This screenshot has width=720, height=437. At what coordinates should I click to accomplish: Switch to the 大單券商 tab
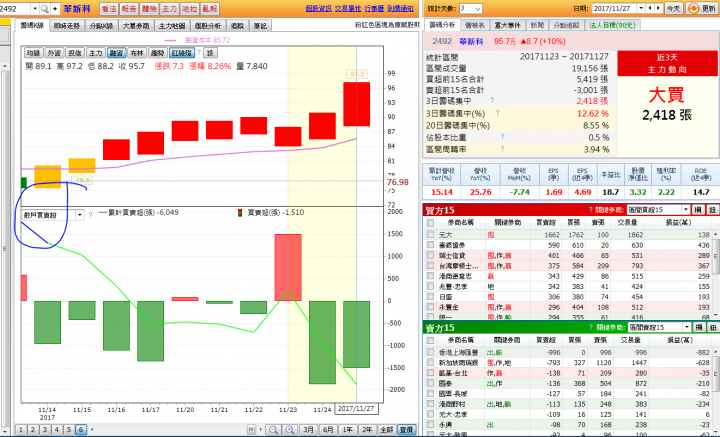point(136,26)
